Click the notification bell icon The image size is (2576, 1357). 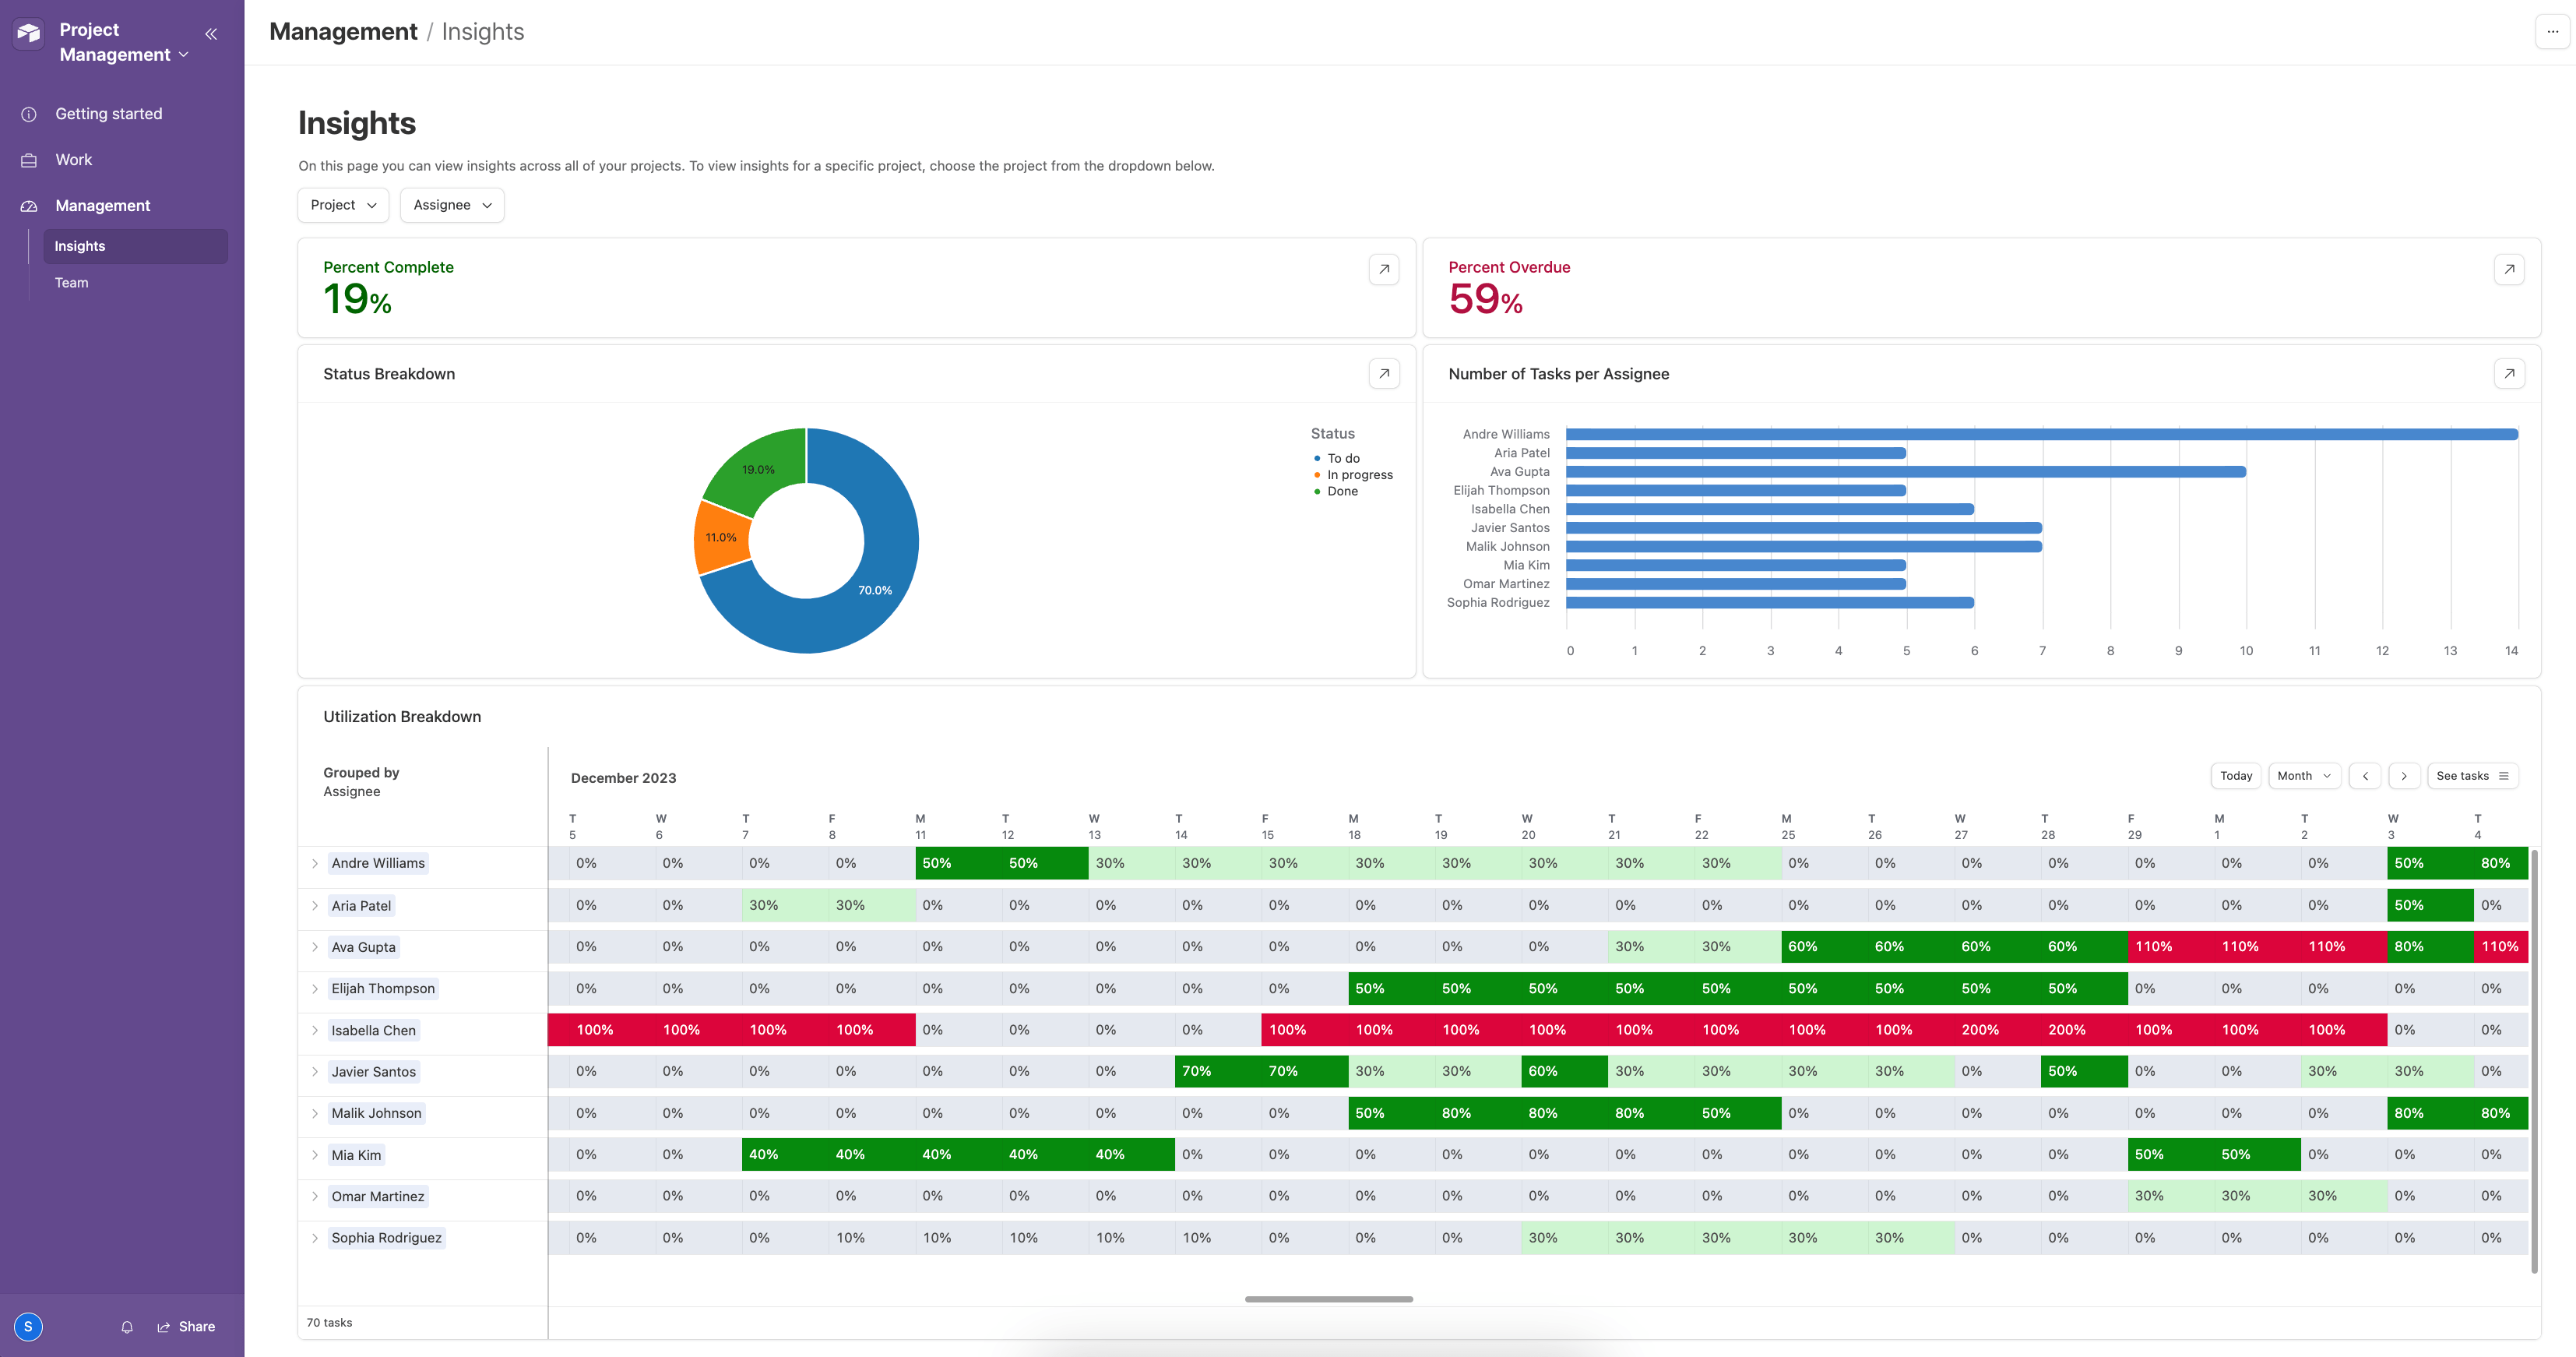127,1327
